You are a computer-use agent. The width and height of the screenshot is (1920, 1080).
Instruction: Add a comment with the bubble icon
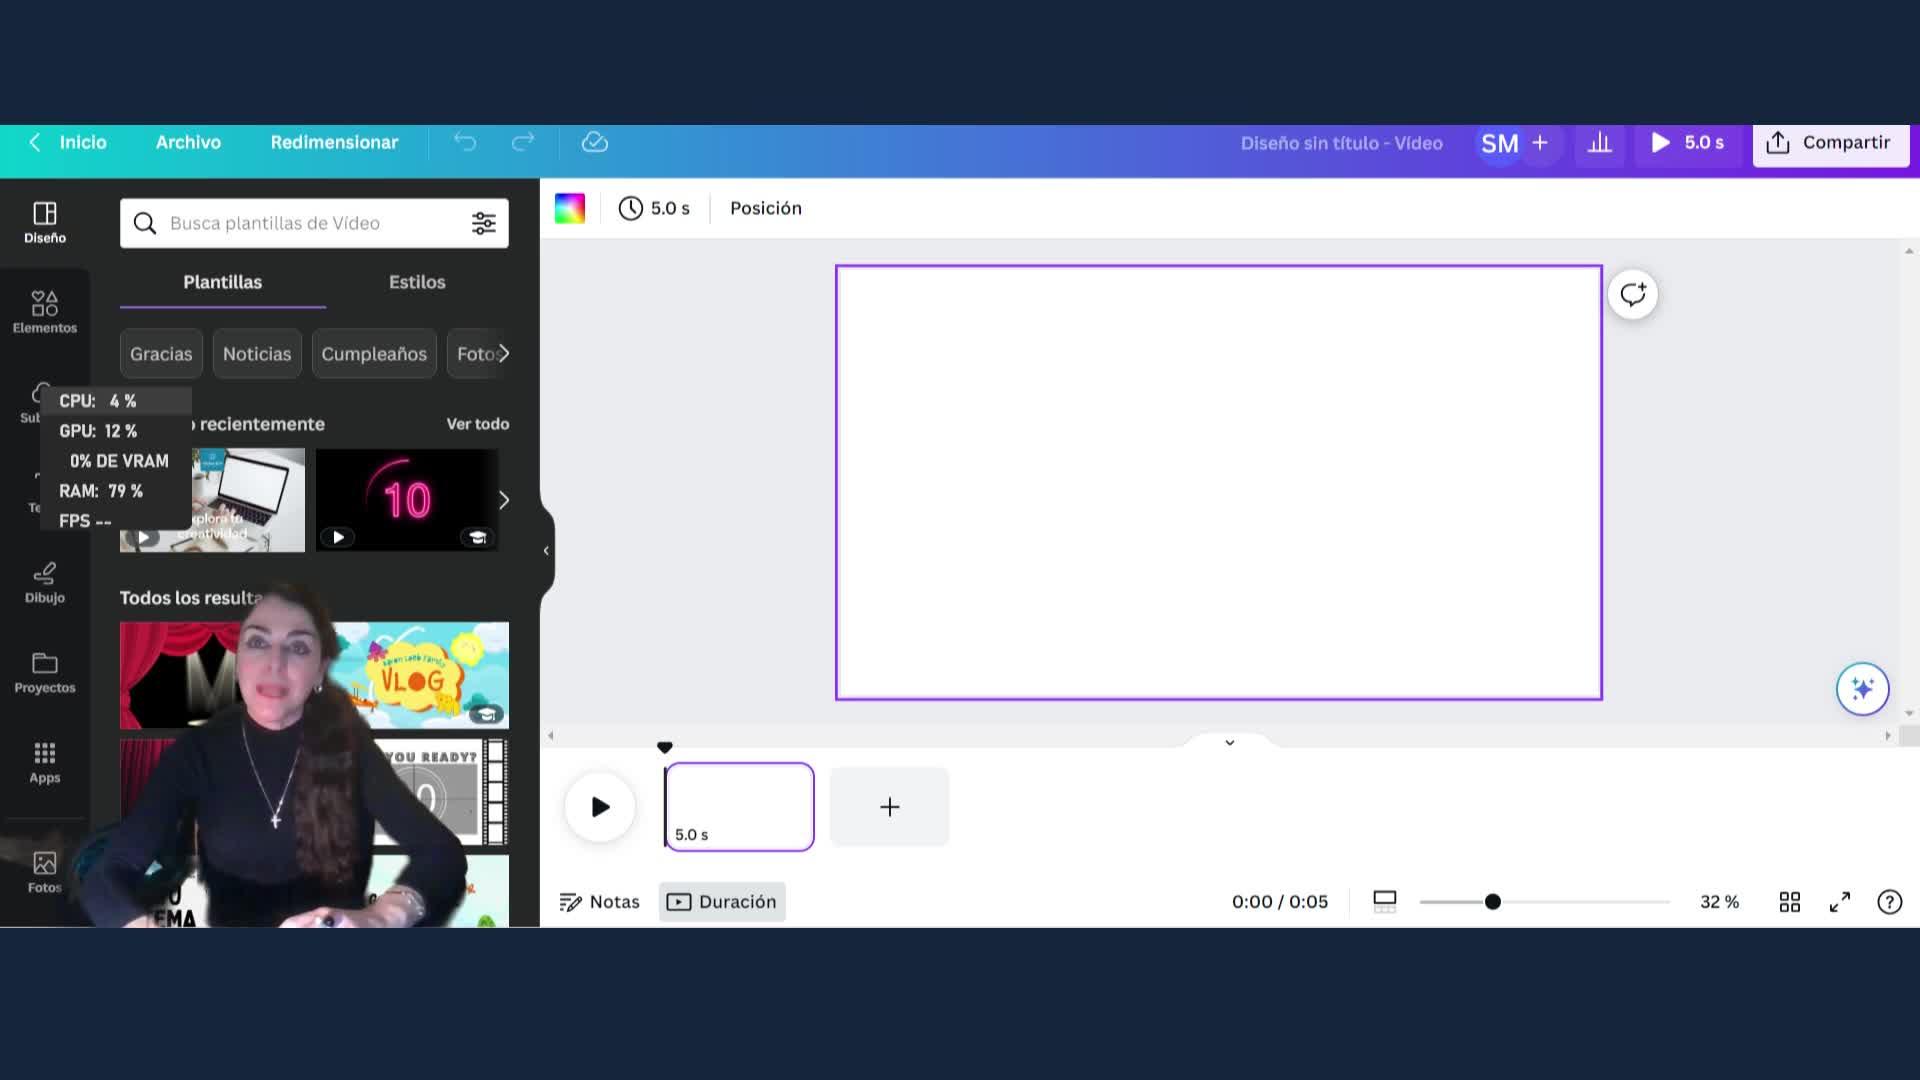coord(1633,294)
